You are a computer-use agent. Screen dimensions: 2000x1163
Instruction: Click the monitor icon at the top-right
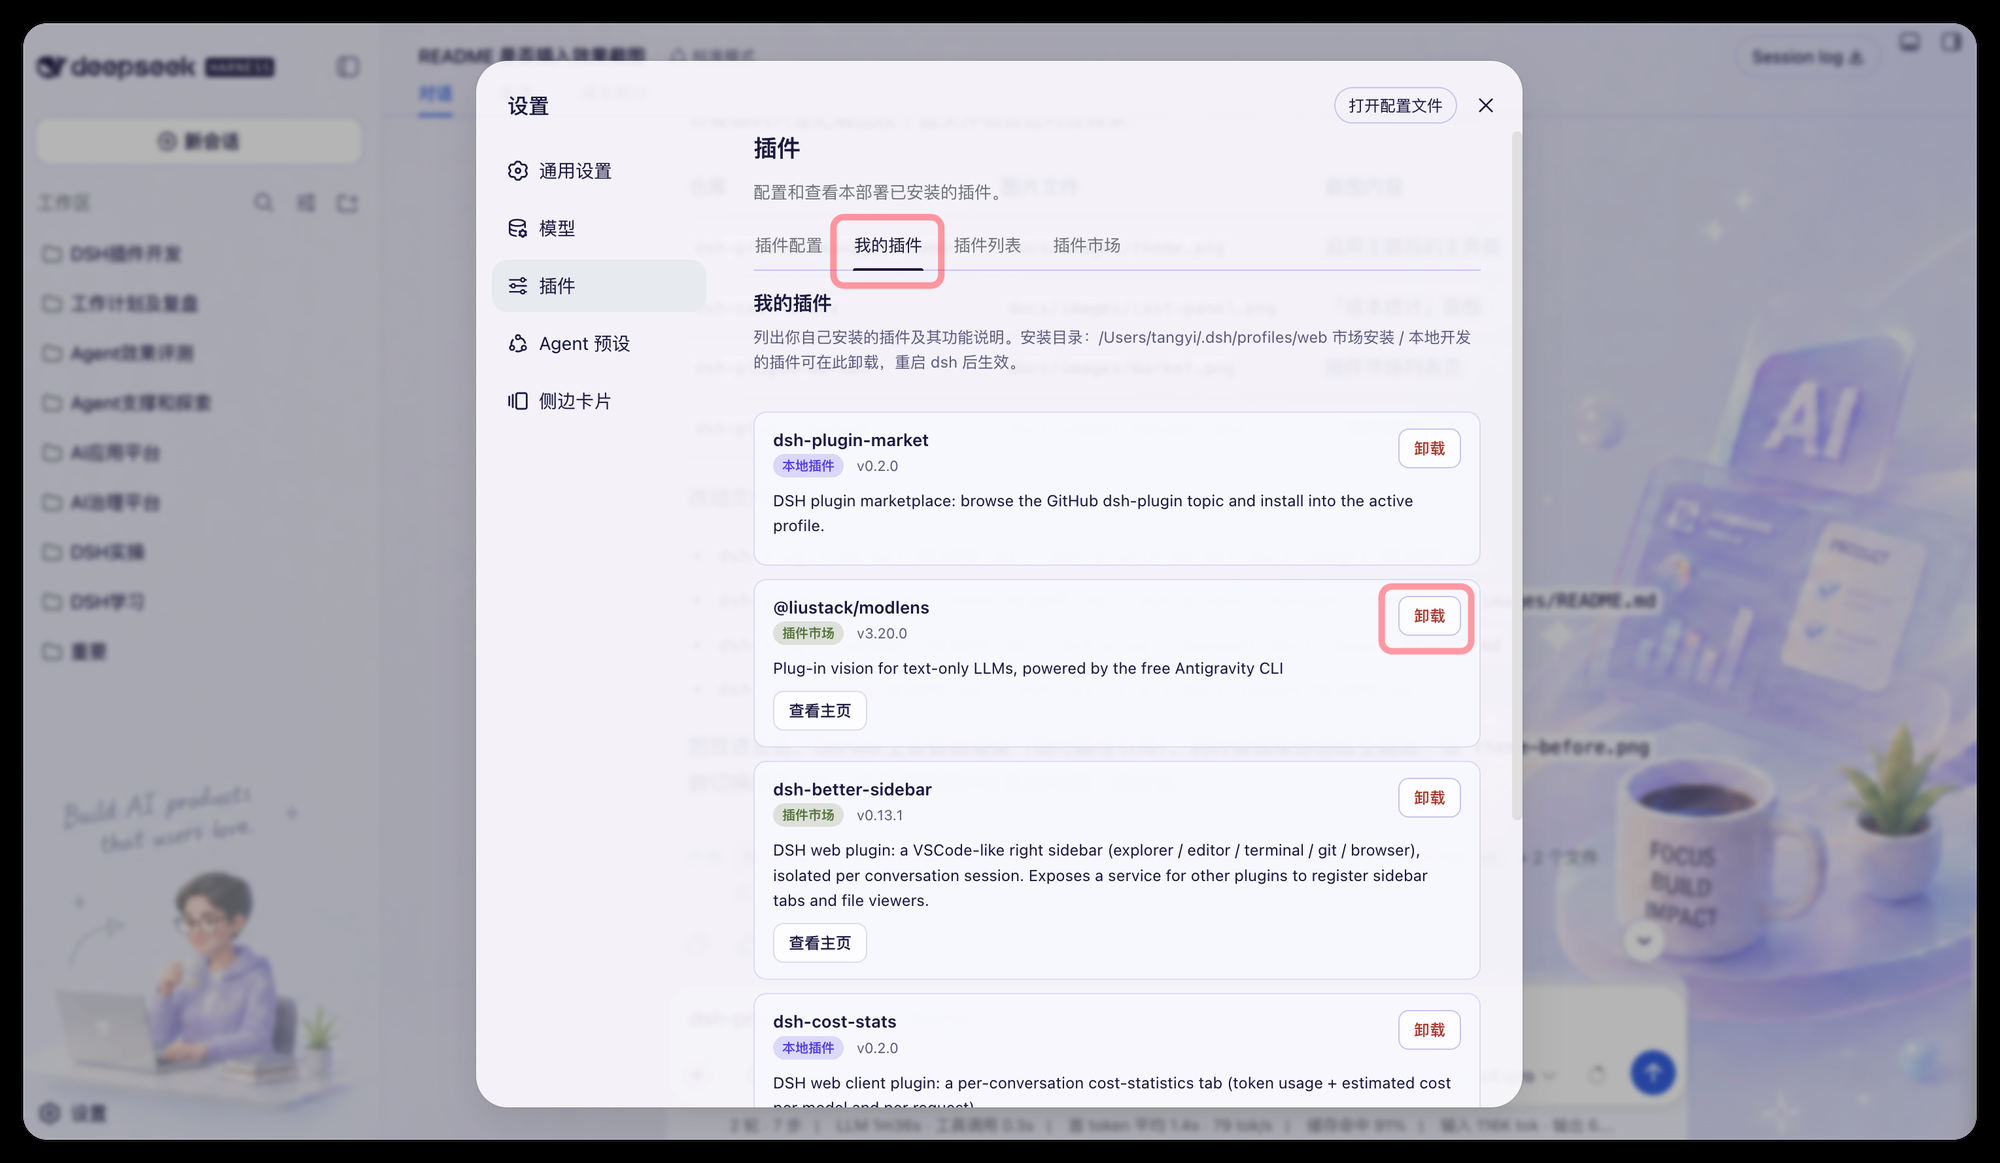tap(1910, 42)
